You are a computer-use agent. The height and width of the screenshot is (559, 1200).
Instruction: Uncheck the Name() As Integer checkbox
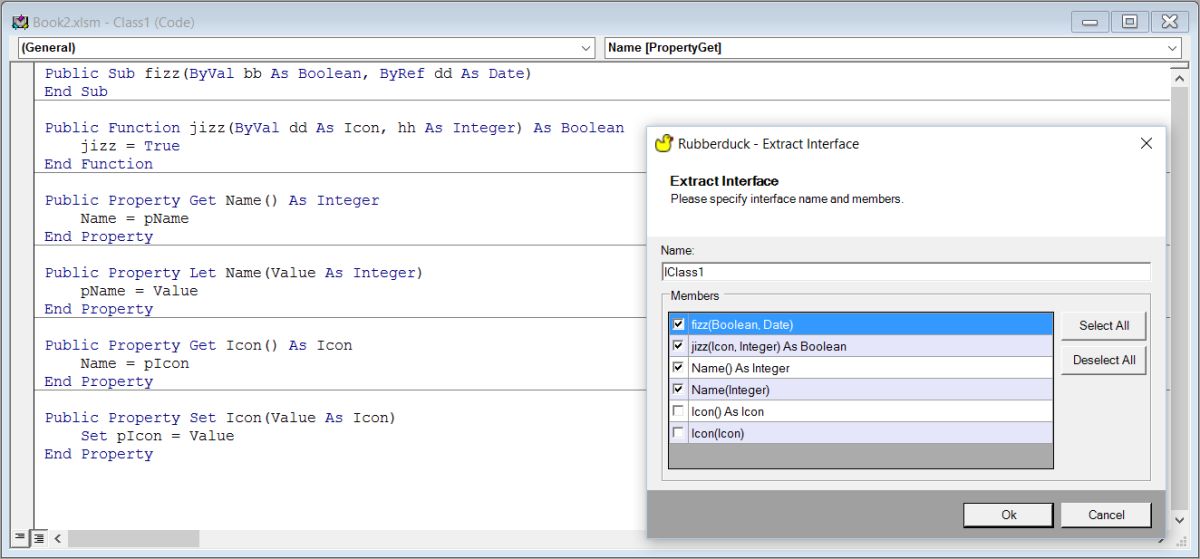tap(679, 368)
